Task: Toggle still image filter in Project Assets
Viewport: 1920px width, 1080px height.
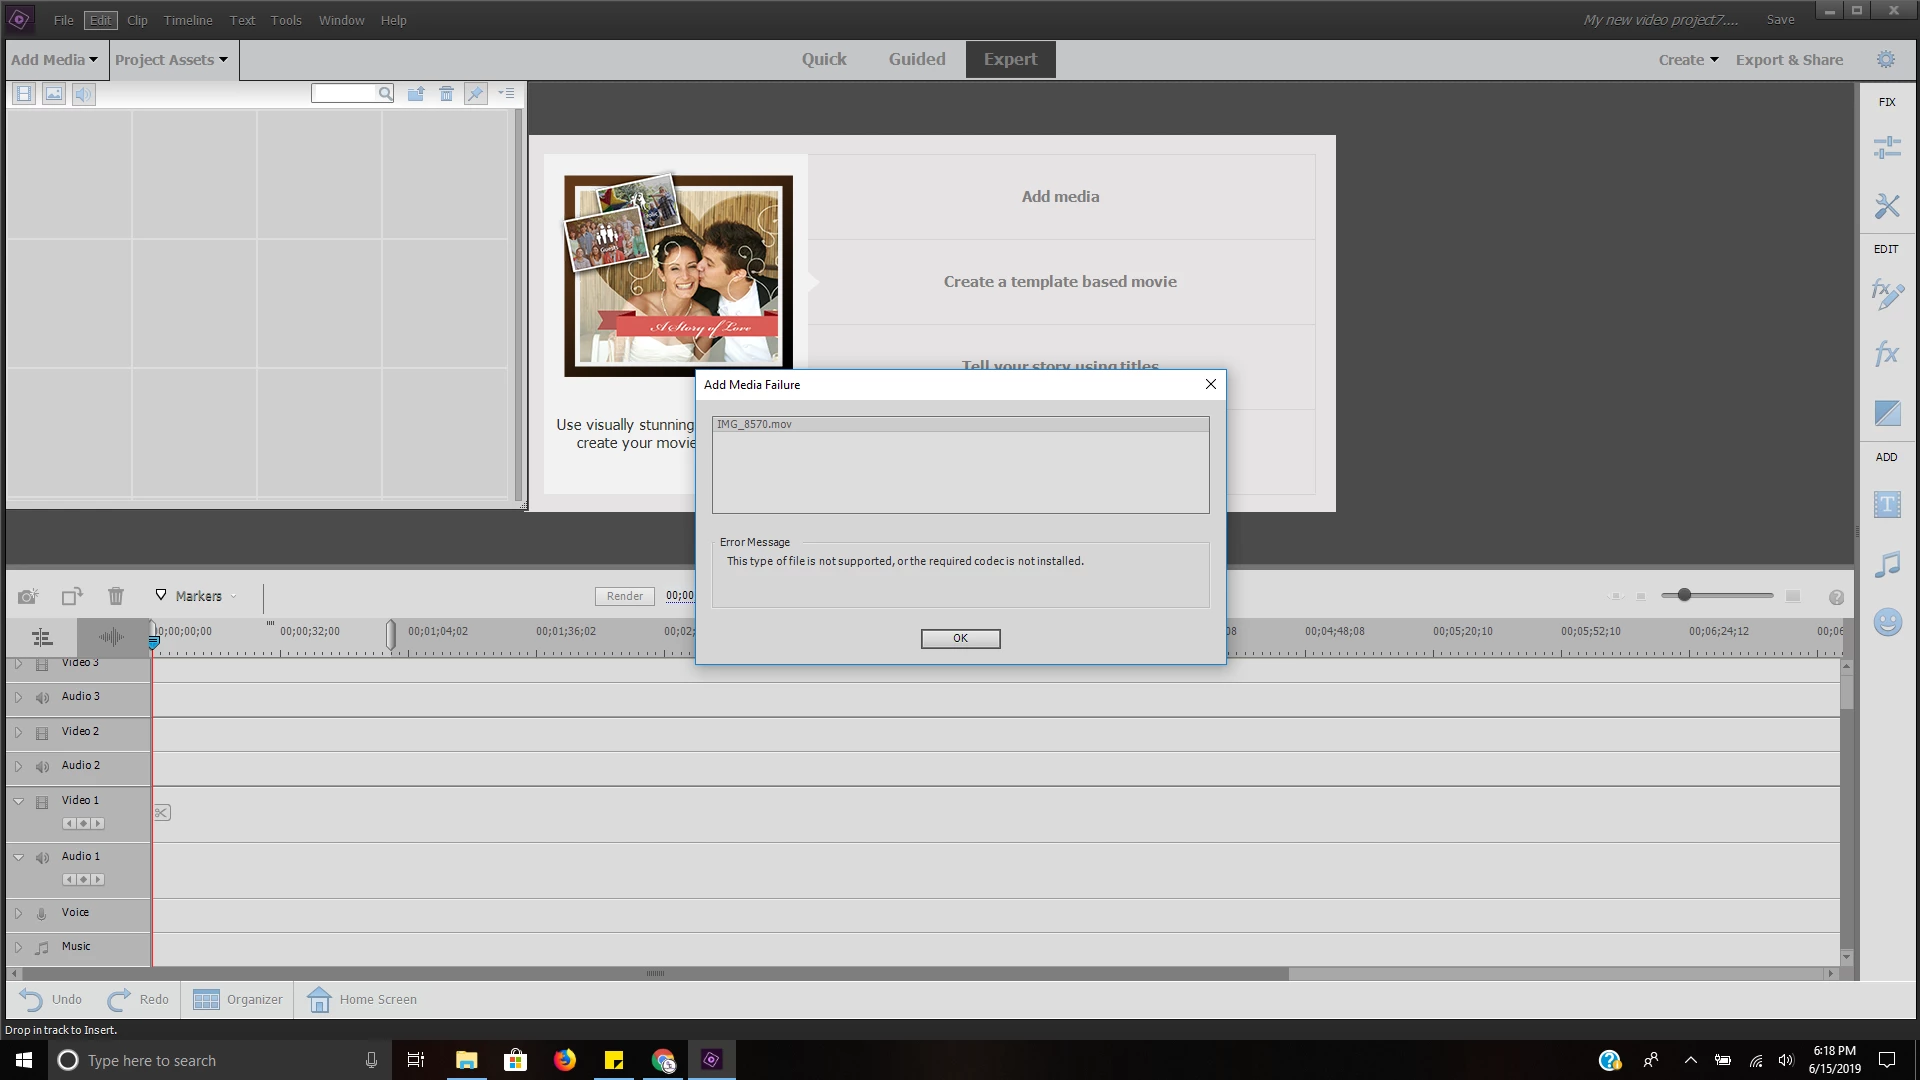Action: [x=54, y=94]
